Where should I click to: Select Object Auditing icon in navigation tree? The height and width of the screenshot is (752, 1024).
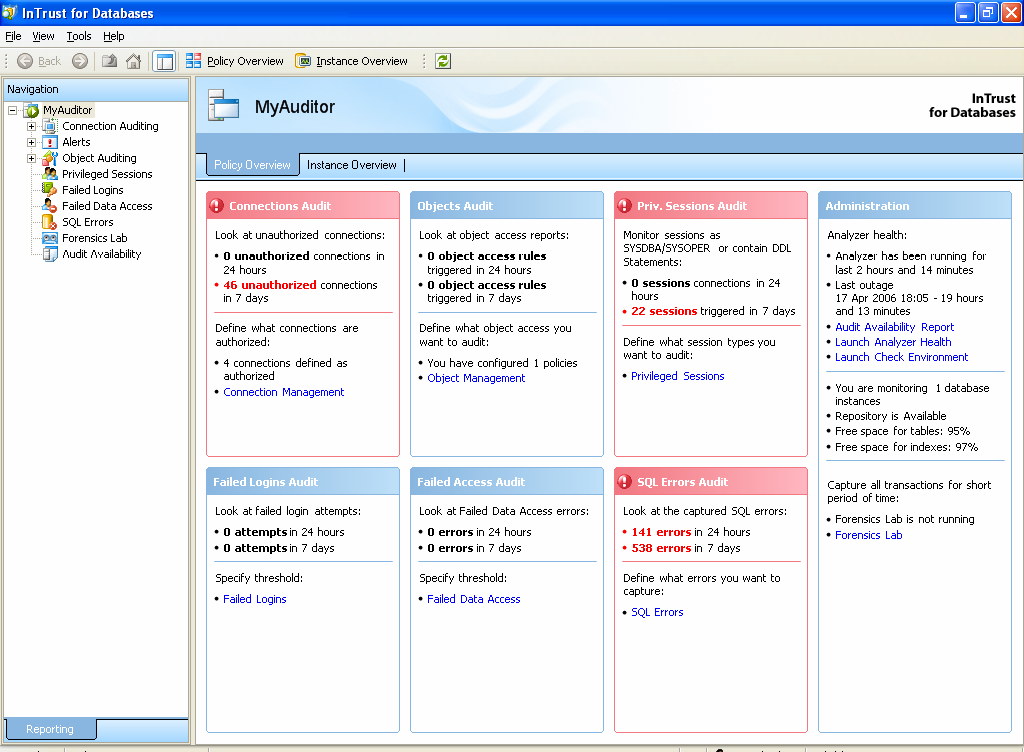pos(50,158)
